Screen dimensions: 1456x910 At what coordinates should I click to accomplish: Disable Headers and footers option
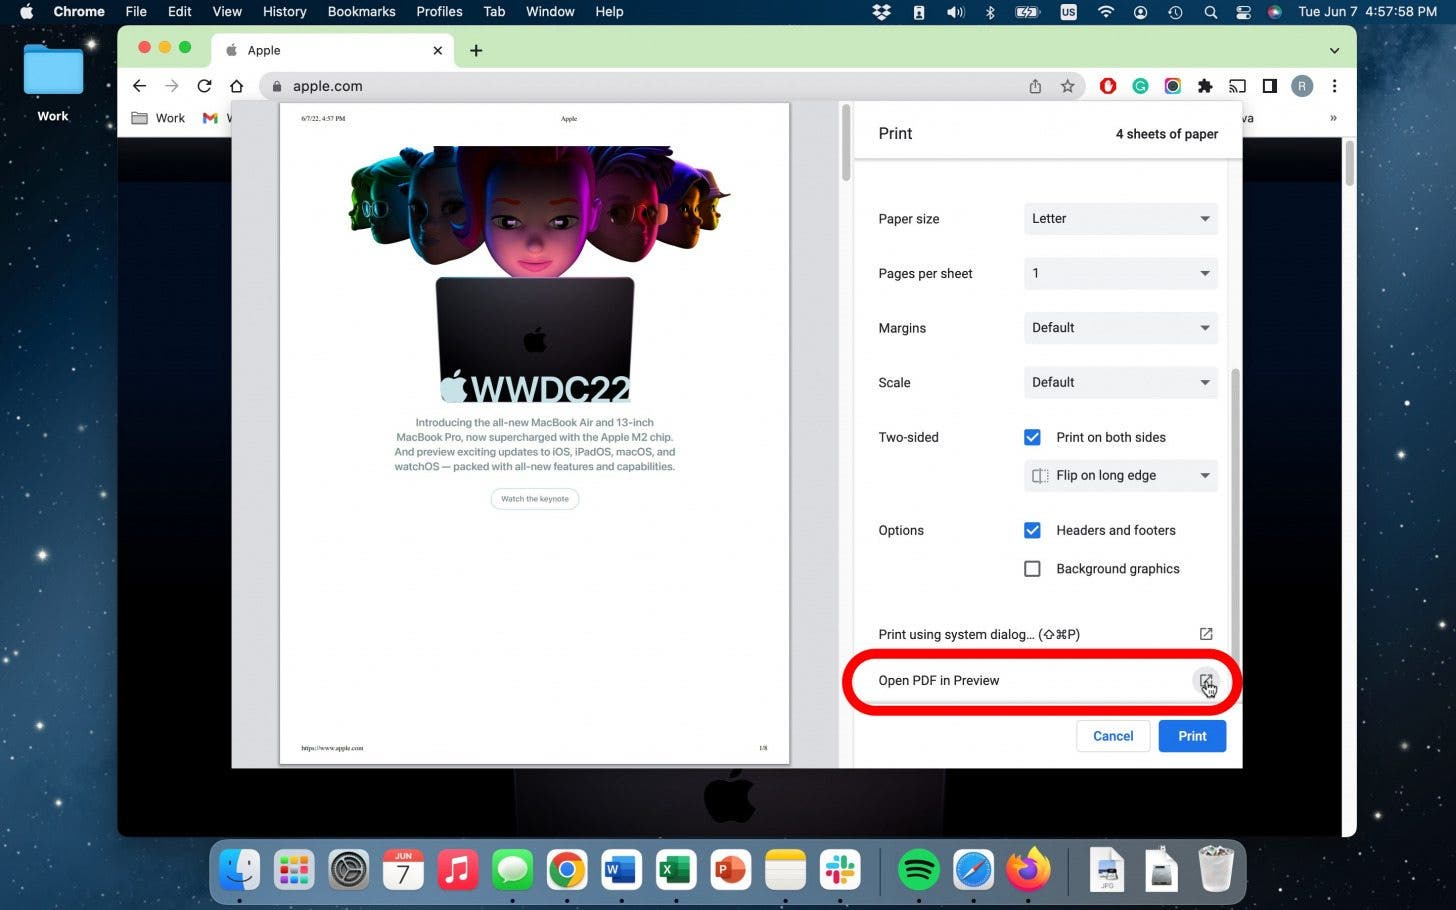[1032, 530]
